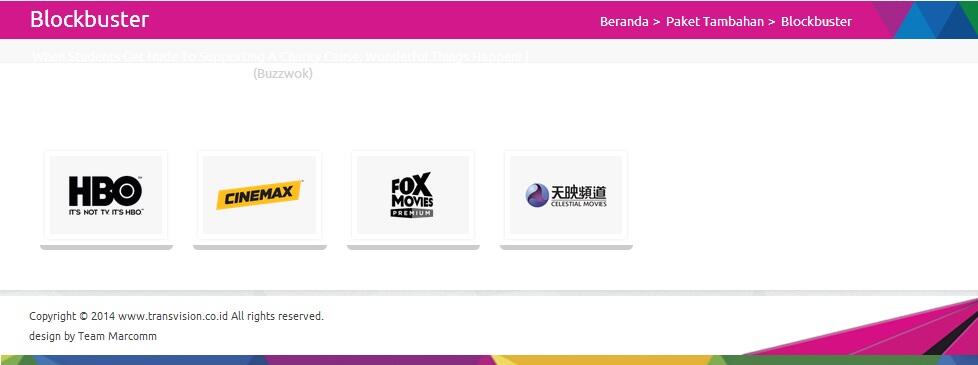Open Paket Tambahan breadcrumb link

715,21
